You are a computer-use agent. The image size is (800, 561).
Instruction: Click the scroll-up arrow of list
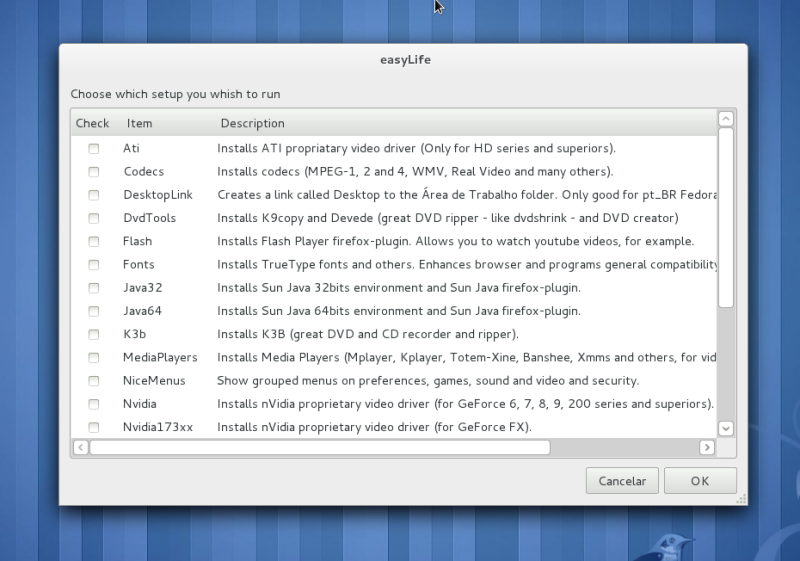[x=726, y=119]
